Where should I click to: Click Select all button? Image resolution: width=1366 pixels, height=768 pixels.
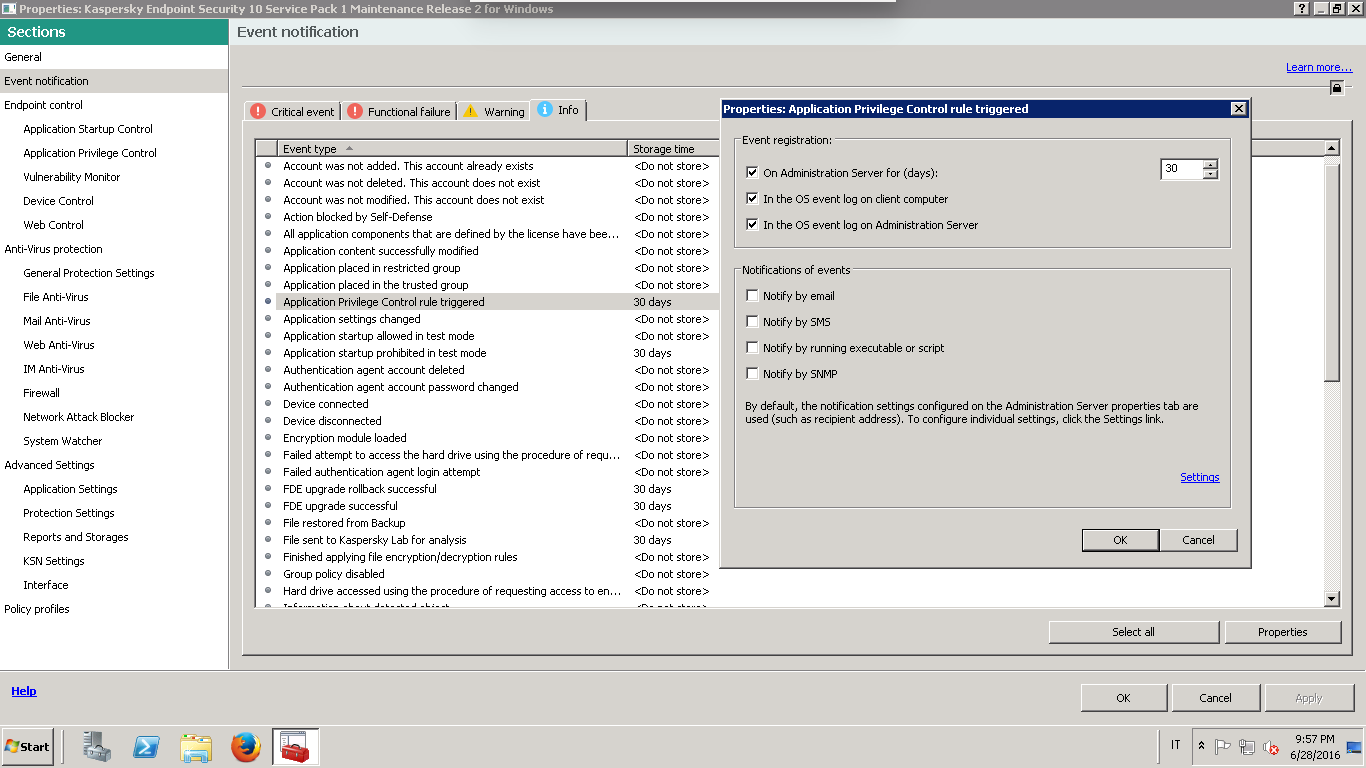pyautogui.click(x=1133, y=632)
